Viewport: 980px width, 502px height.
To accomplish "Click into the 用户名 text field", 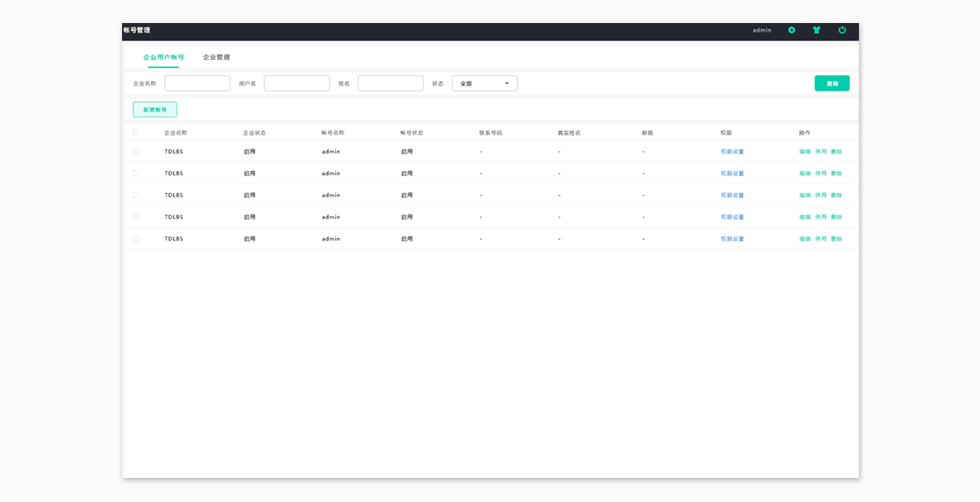I will [x=296, y=84].
